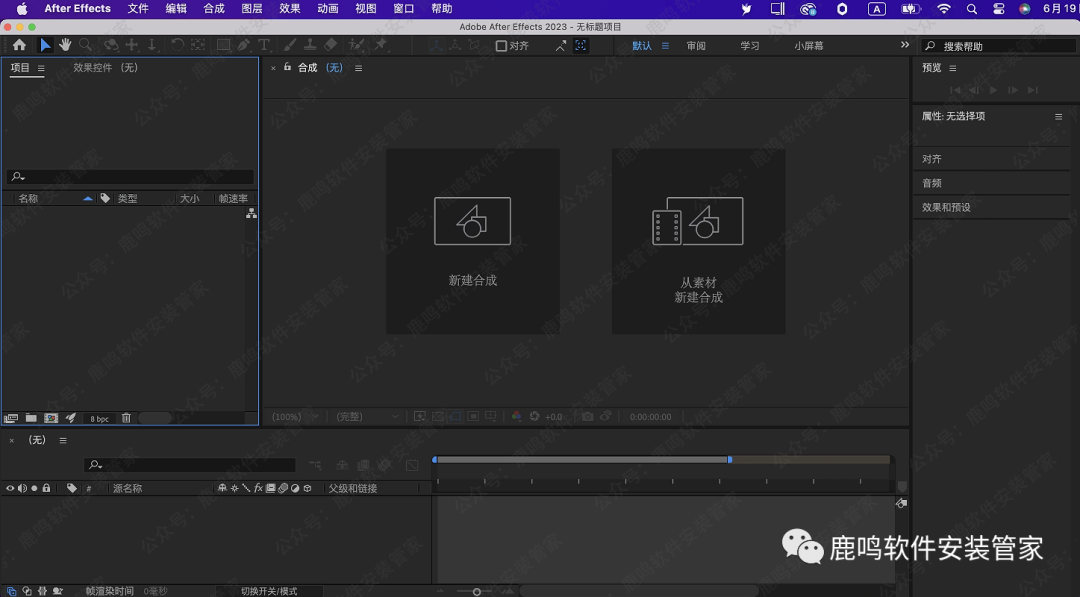Select the Hand tool

65,44
